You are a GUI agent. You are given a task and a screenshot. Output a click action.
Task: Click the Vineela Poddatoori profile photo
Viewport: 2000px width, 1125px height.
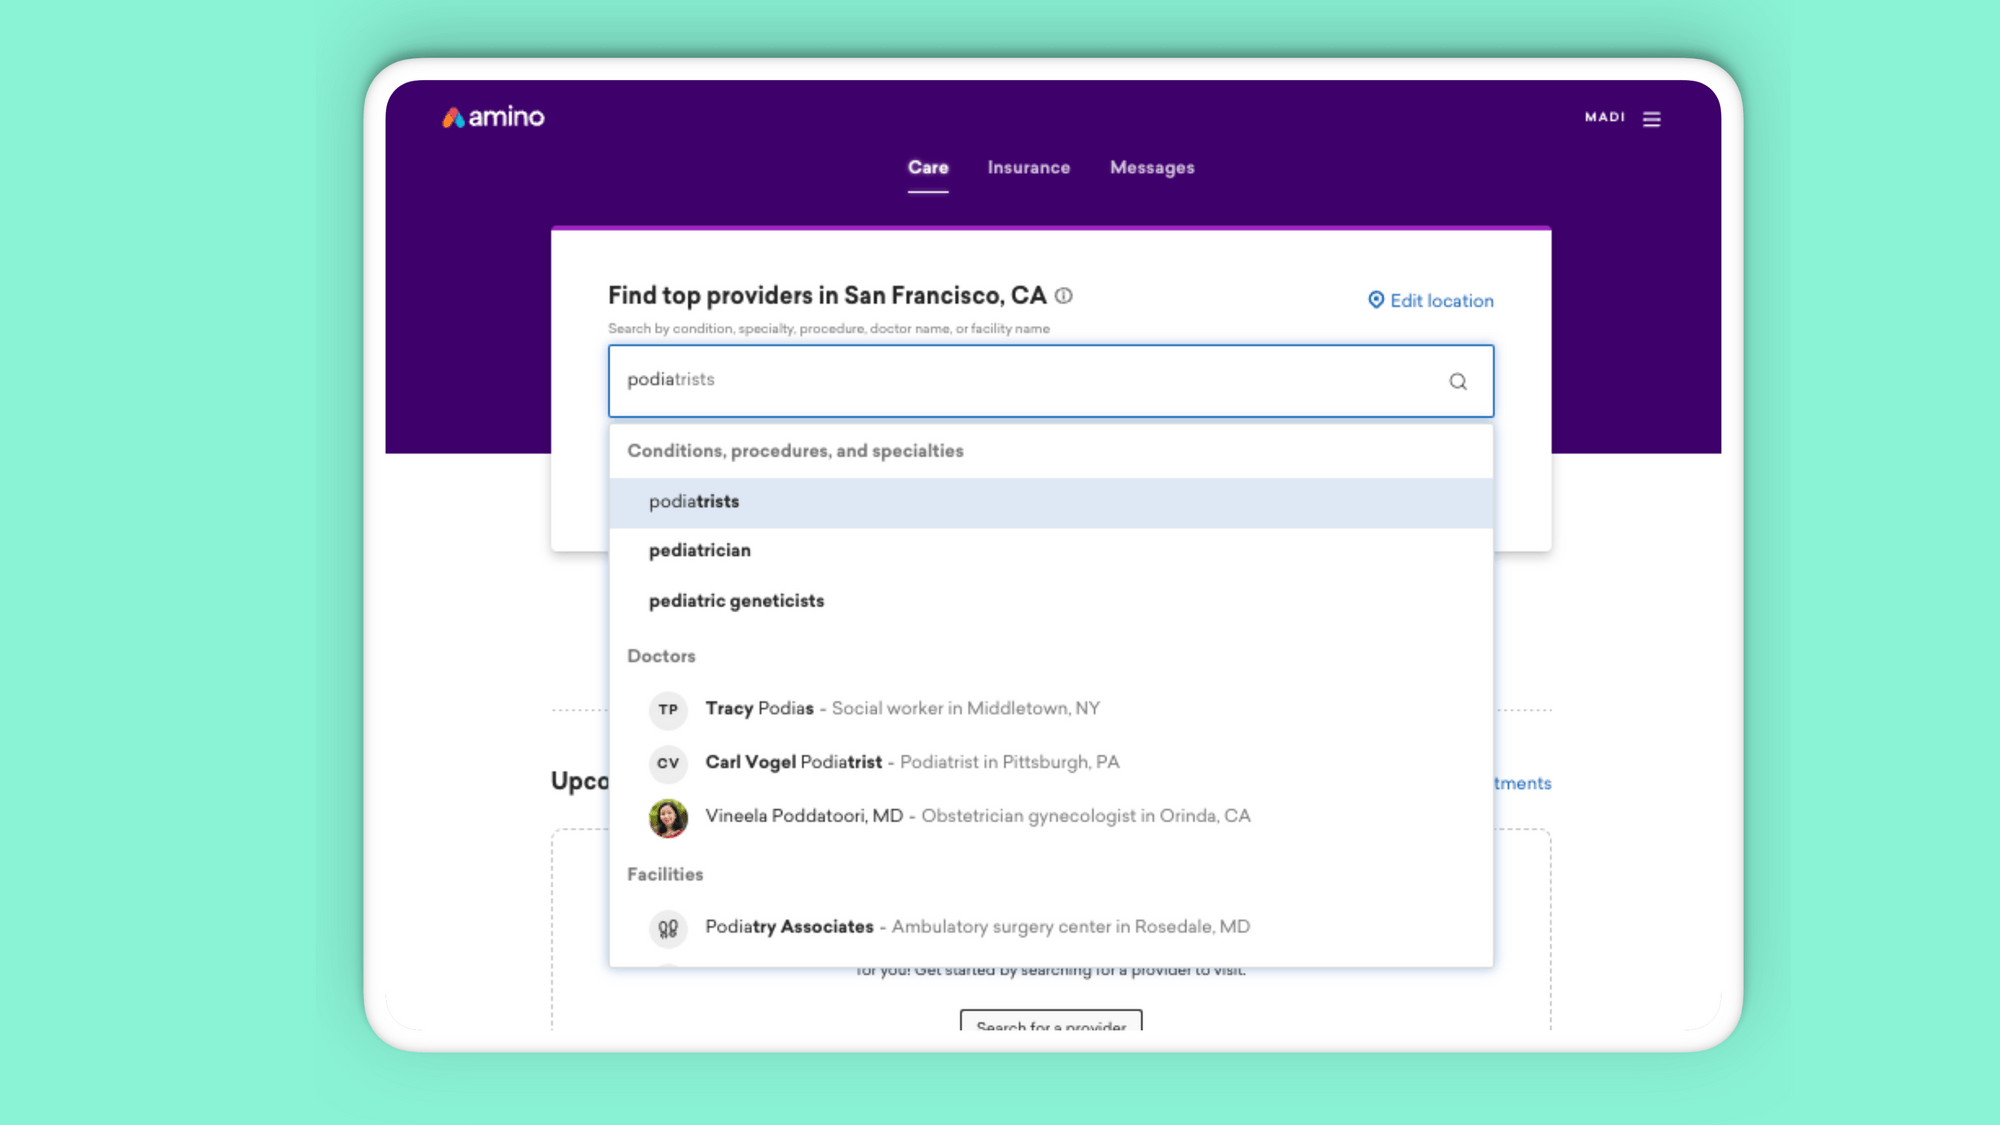668,817
